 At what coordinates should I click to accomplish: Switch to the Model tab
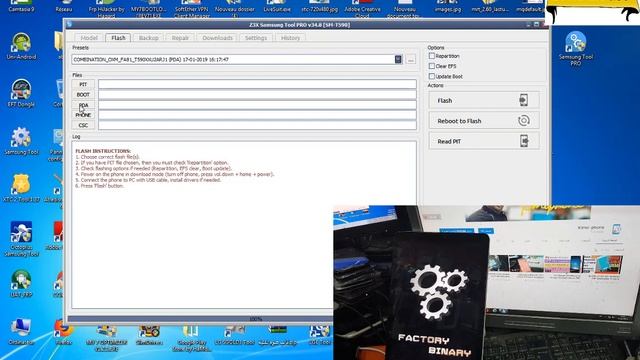[89, 38]
